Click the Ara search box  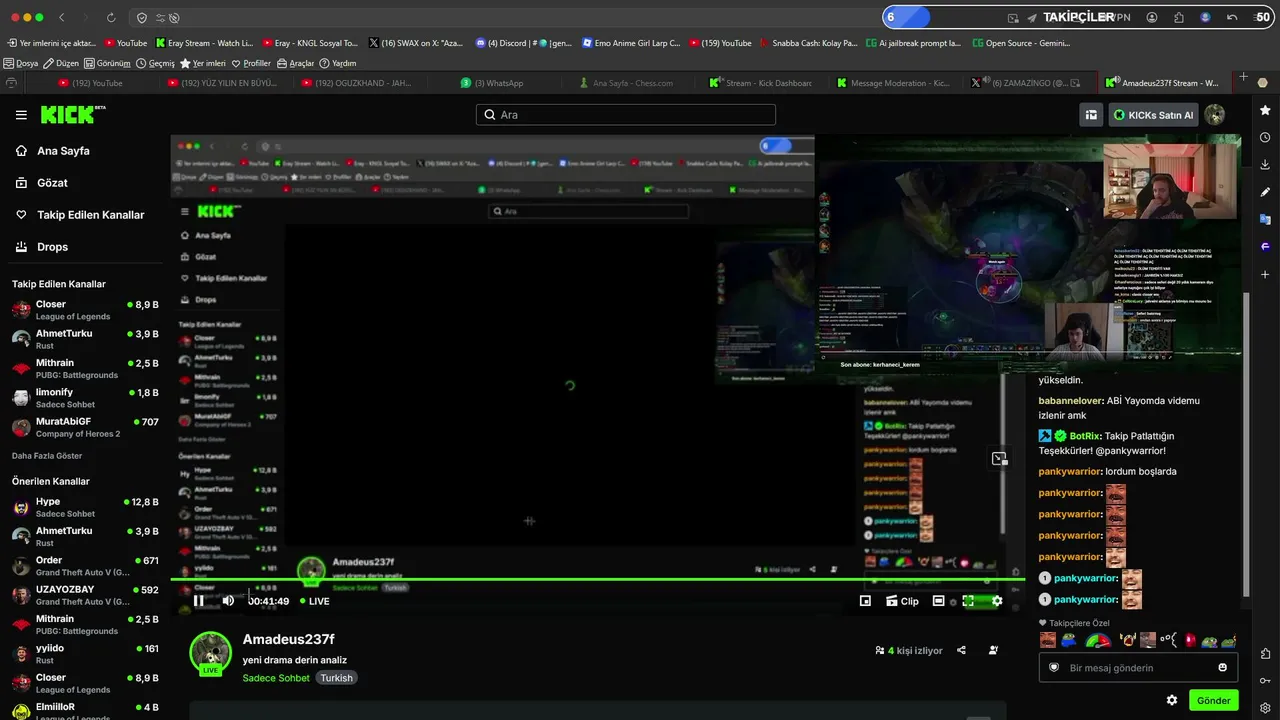[626, 115]
